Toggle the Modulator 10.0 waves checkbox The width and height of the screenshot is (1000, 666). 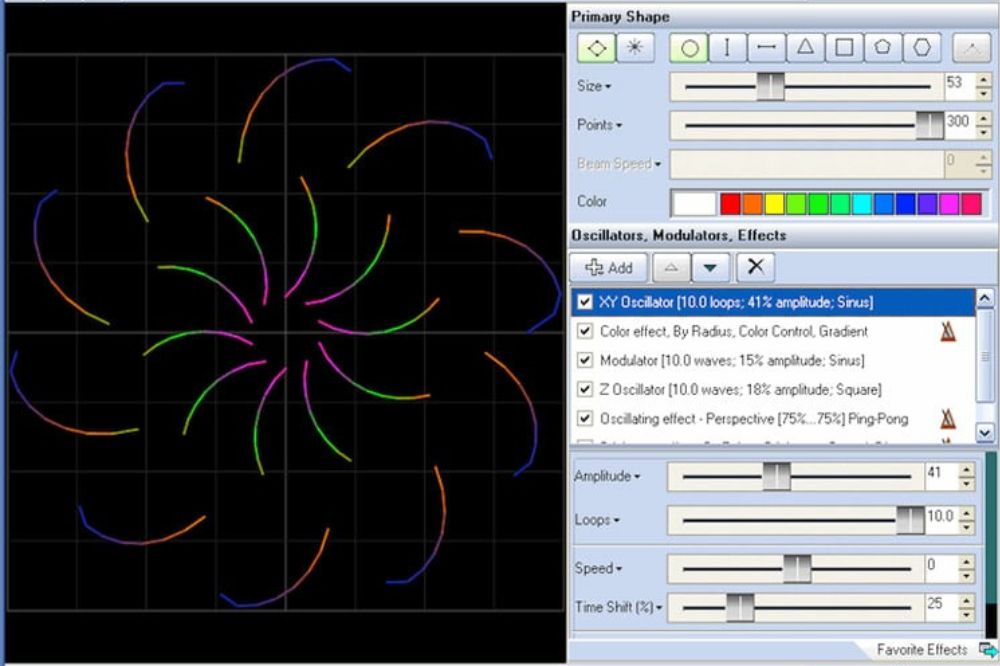584,360
